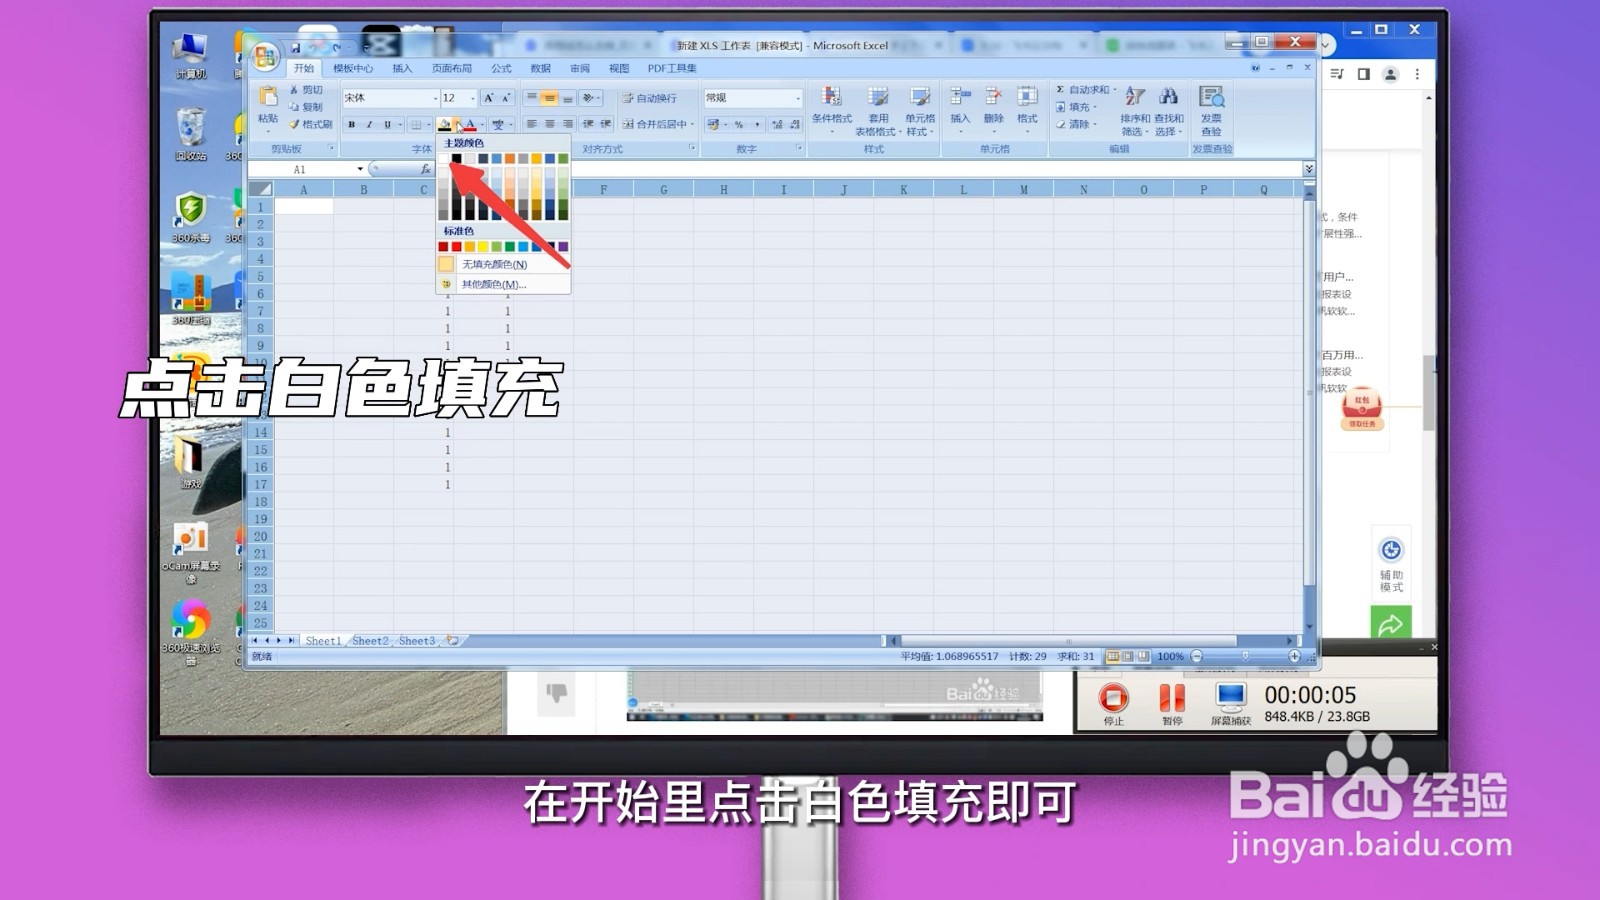1600x900 pixels.
Task: Click the Fill (填充) button
Action: click(1075, 107)
